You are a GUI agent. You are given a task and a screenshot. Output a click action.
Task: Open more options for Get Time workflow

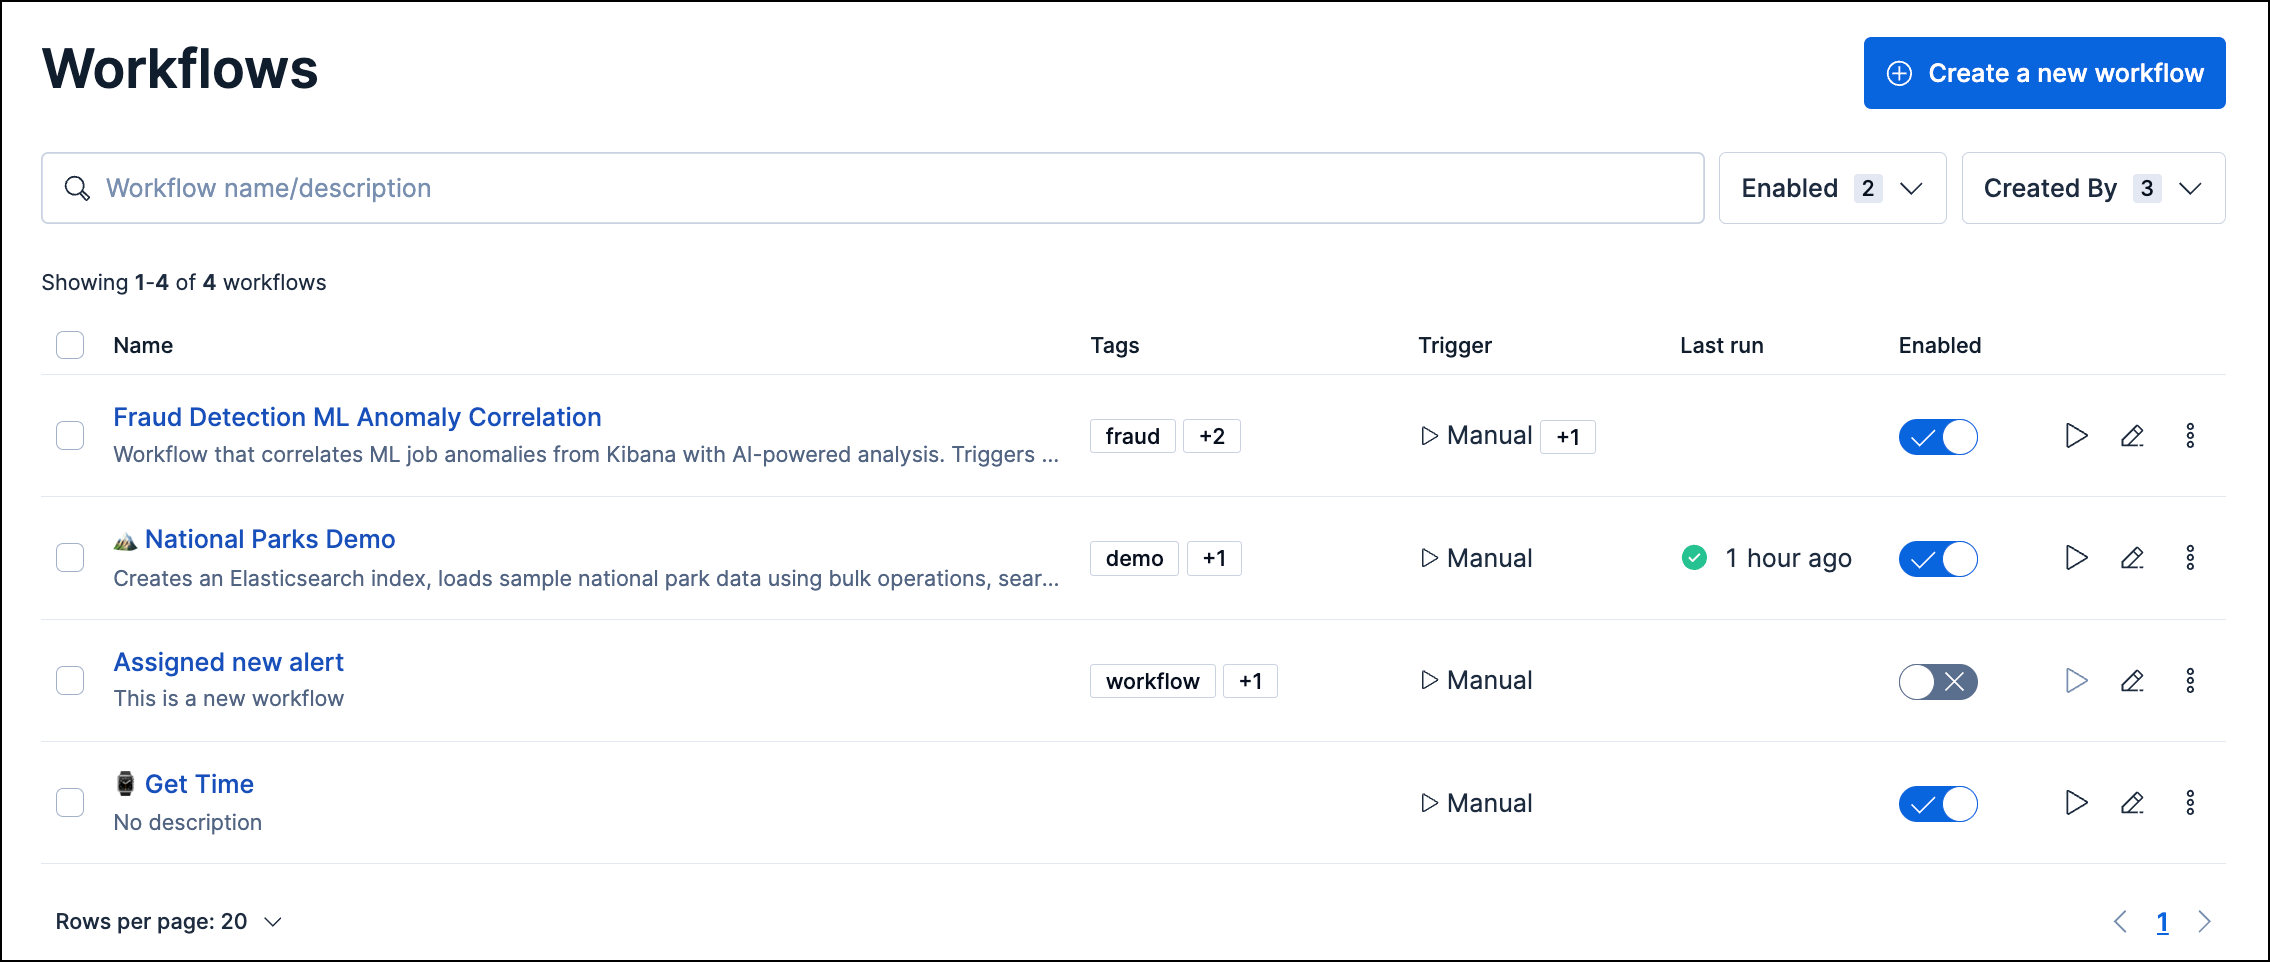click(2191, 803)
